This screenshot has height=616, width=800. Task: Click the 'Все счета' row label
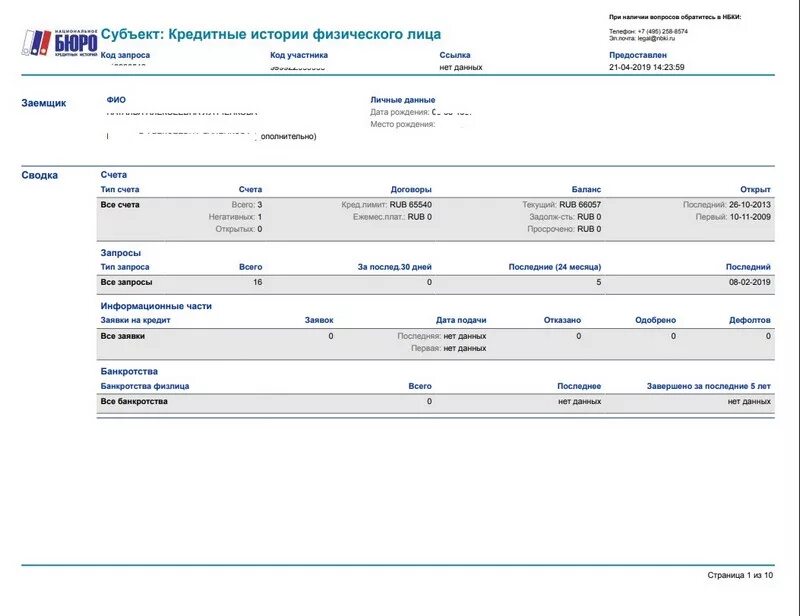(120, 205)
